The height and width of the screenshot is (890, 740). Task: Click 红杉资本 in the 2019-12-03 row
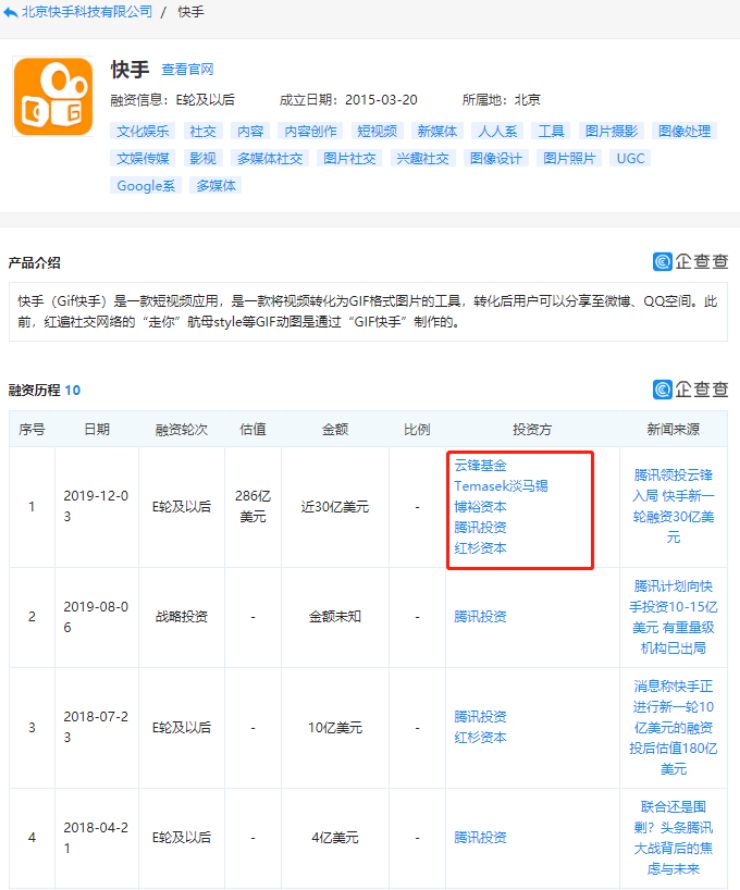pyautogui.click(x=480, y=548)
